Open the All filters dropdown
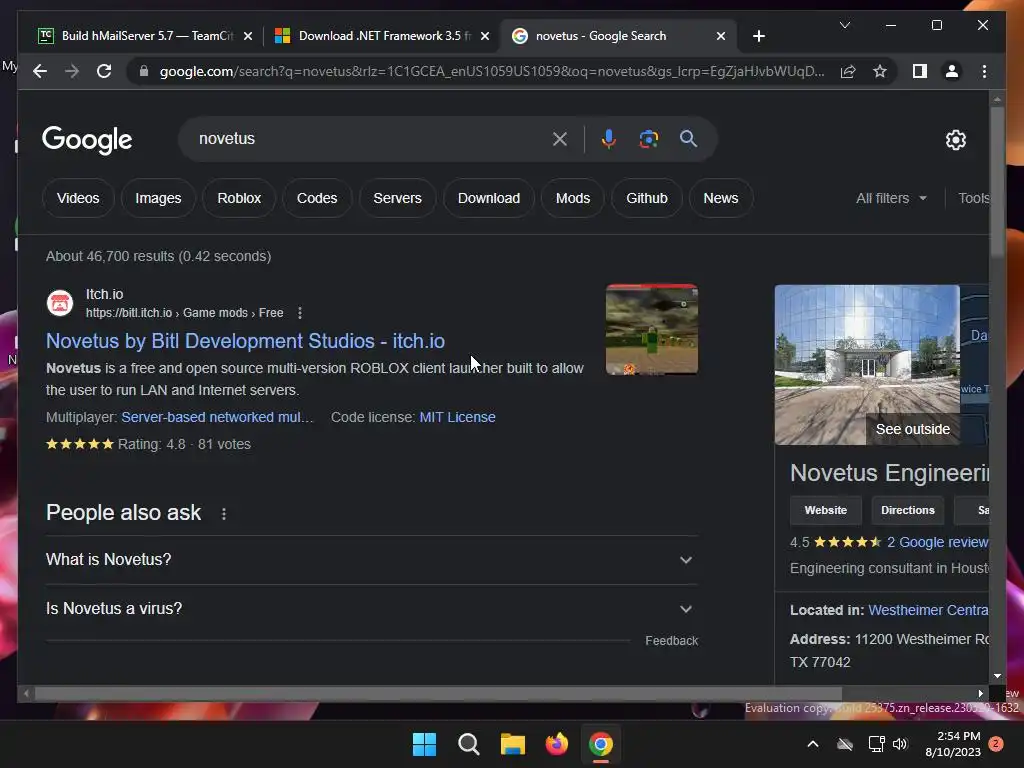 tap(891, 198)
